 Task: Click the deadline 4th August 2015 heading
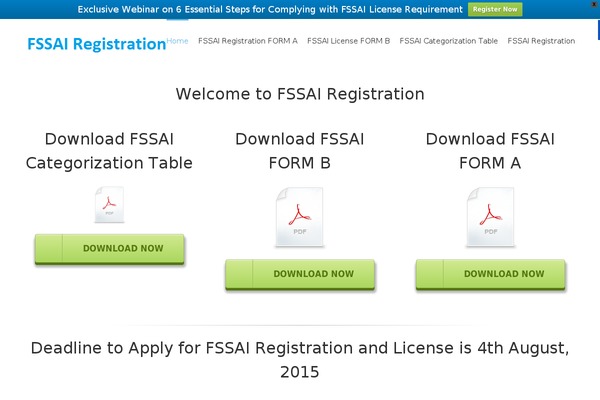(300, 360)
